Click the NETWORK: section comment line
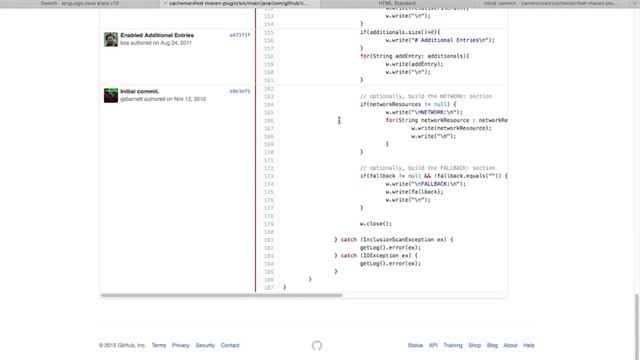This screenshot has height=360, width=640. [426, 96]
